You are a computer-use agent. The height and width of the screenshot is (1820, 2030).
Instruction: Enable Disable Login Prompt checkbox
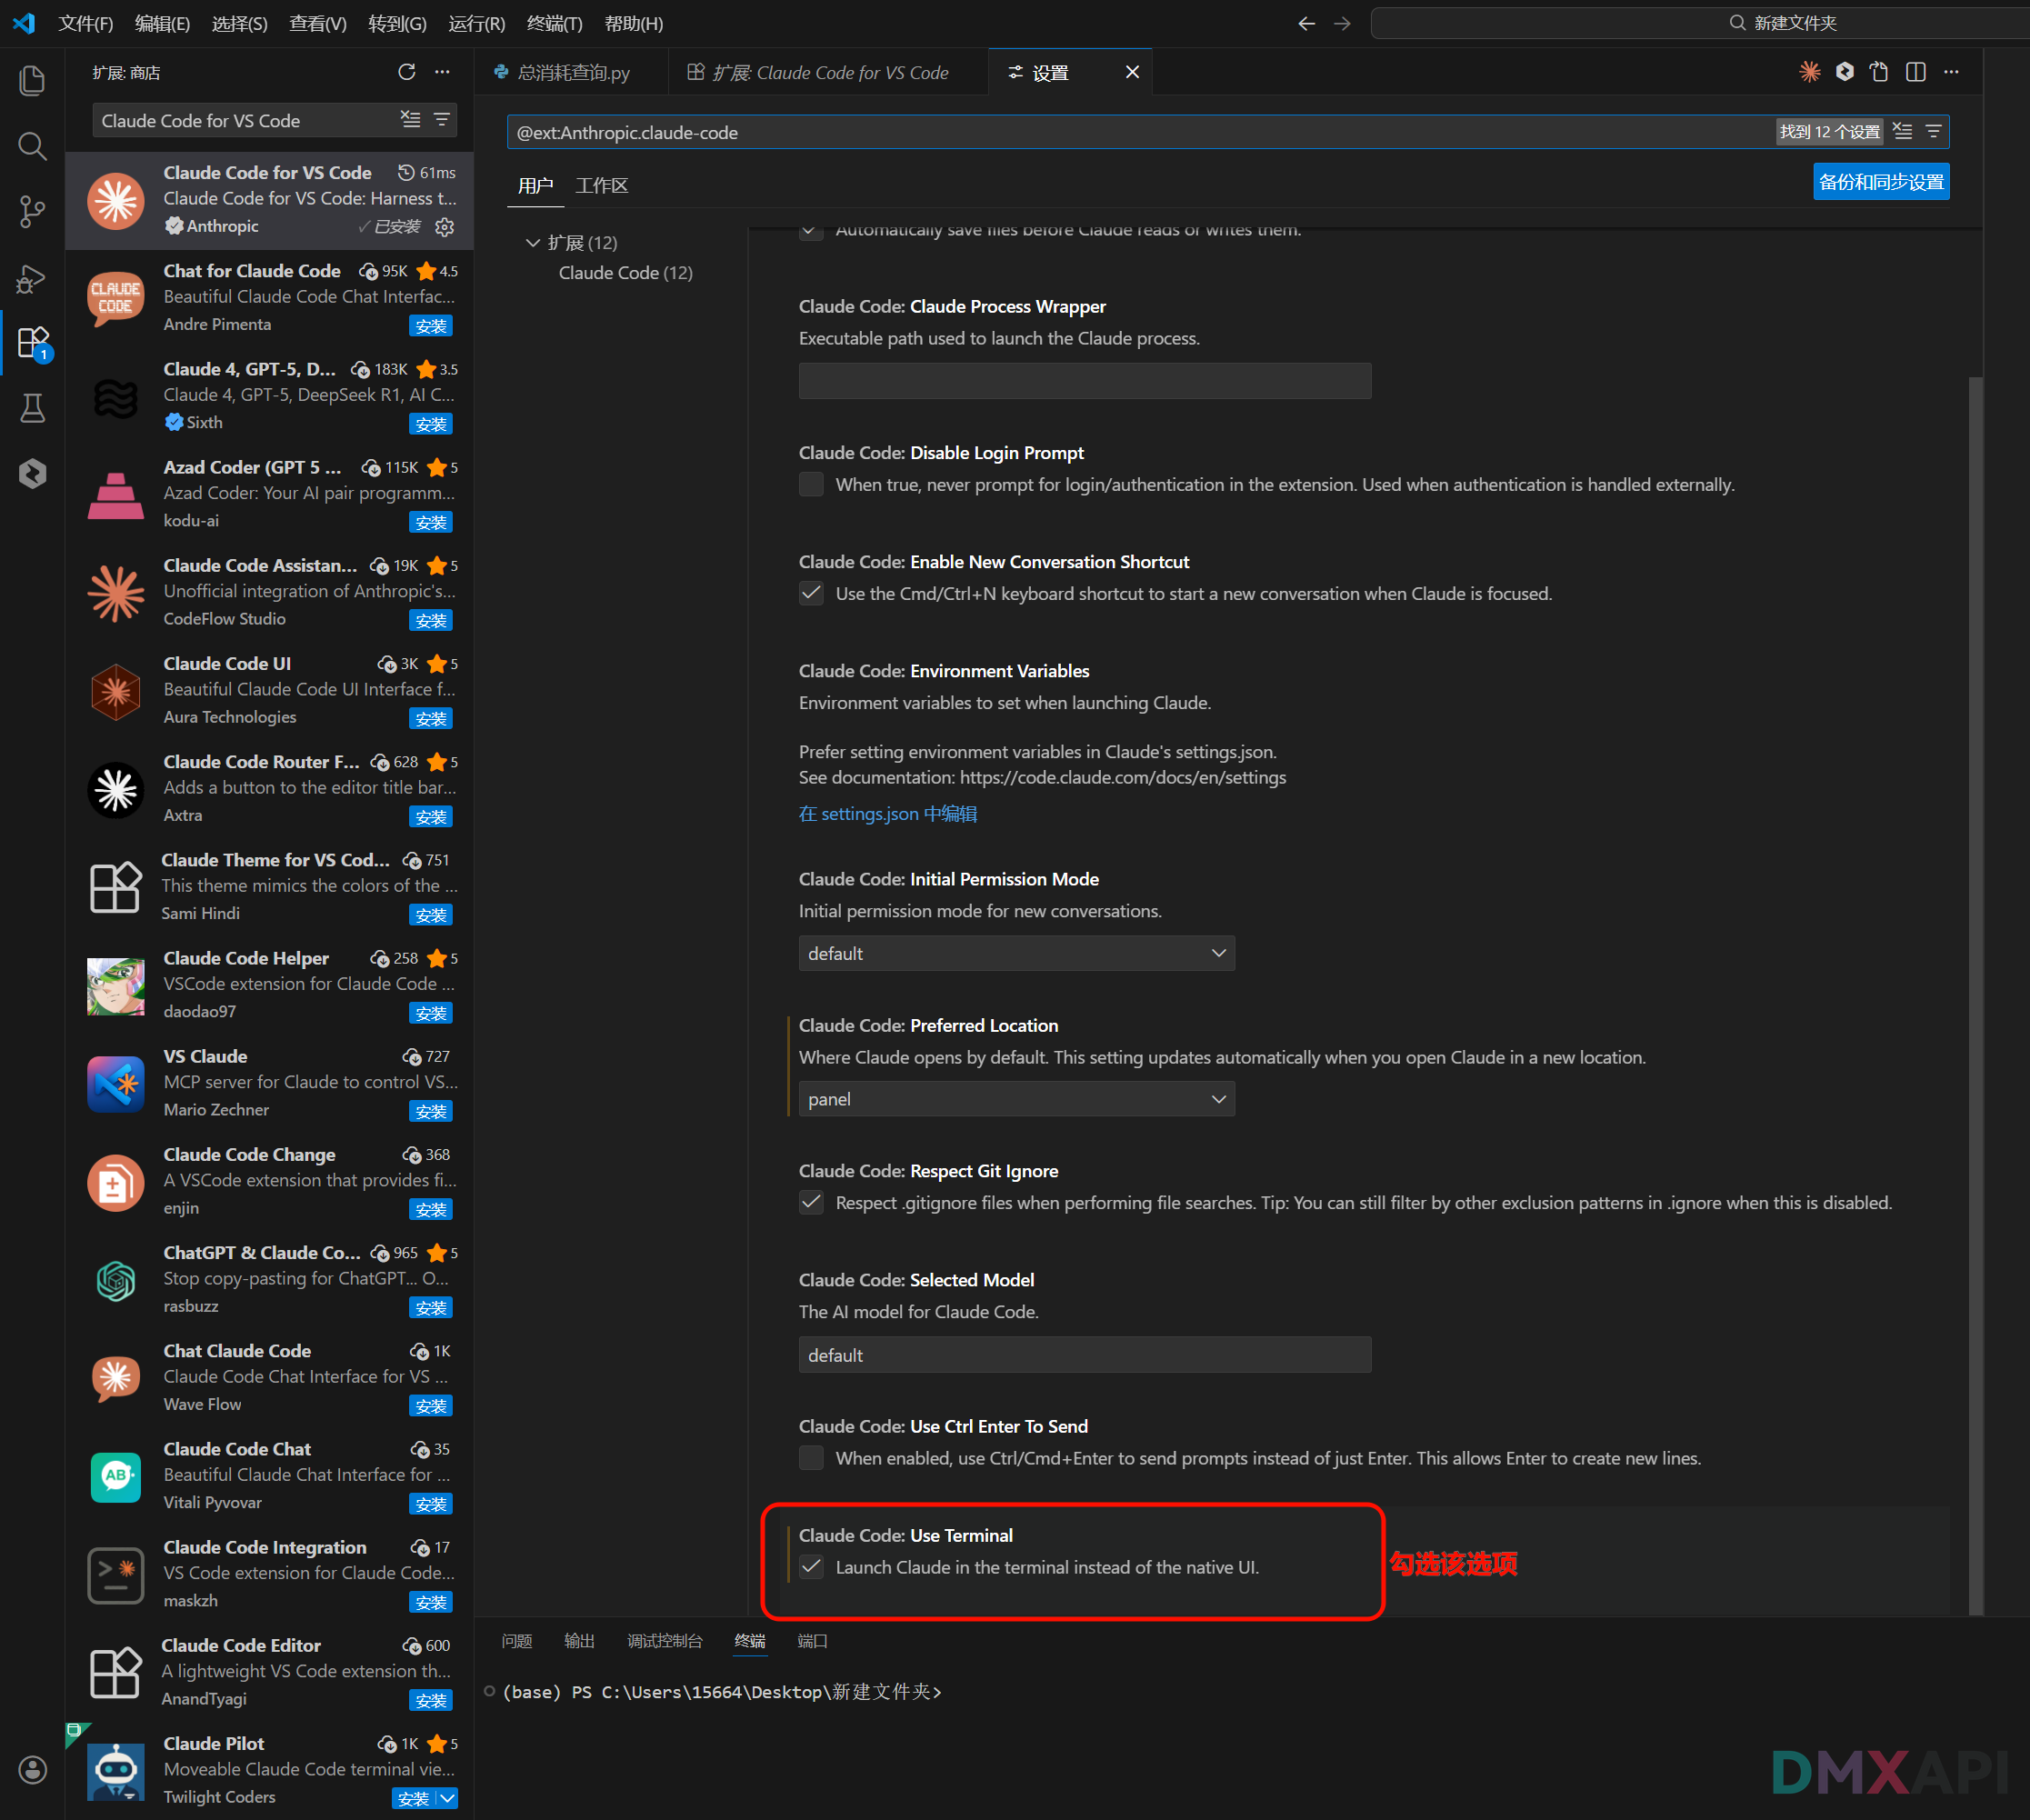(811, 484)
